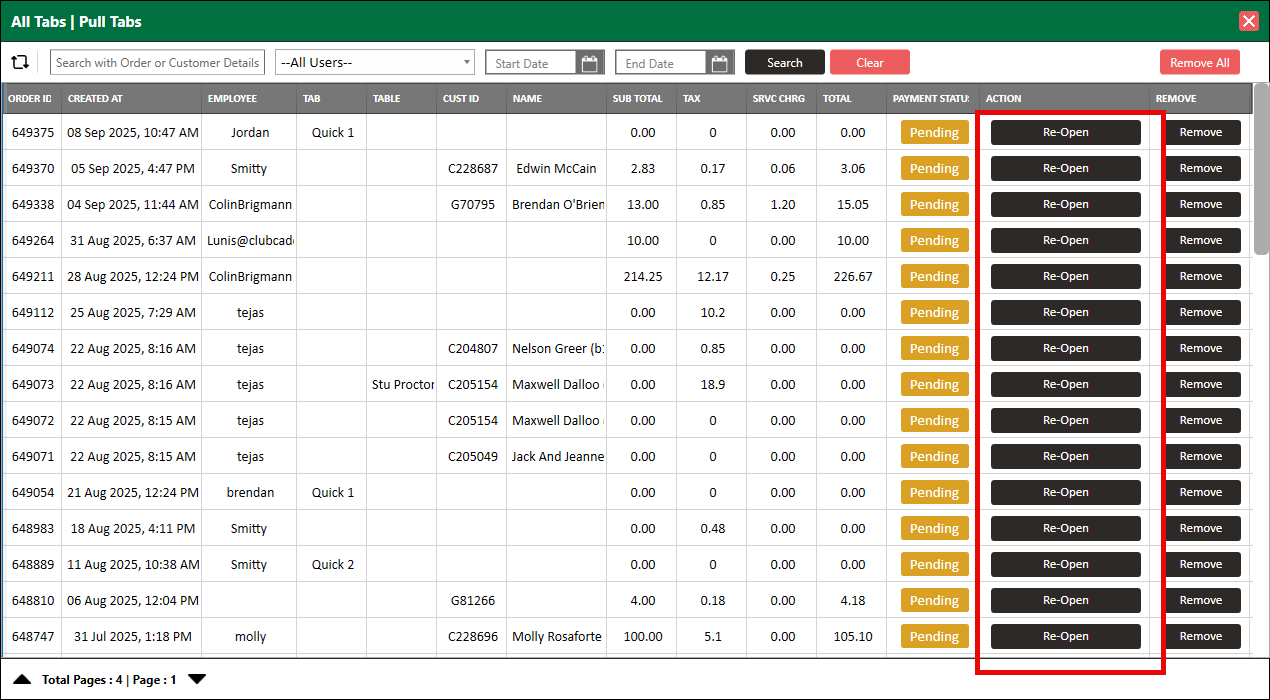Sort by CREATED AT column header

131,98
